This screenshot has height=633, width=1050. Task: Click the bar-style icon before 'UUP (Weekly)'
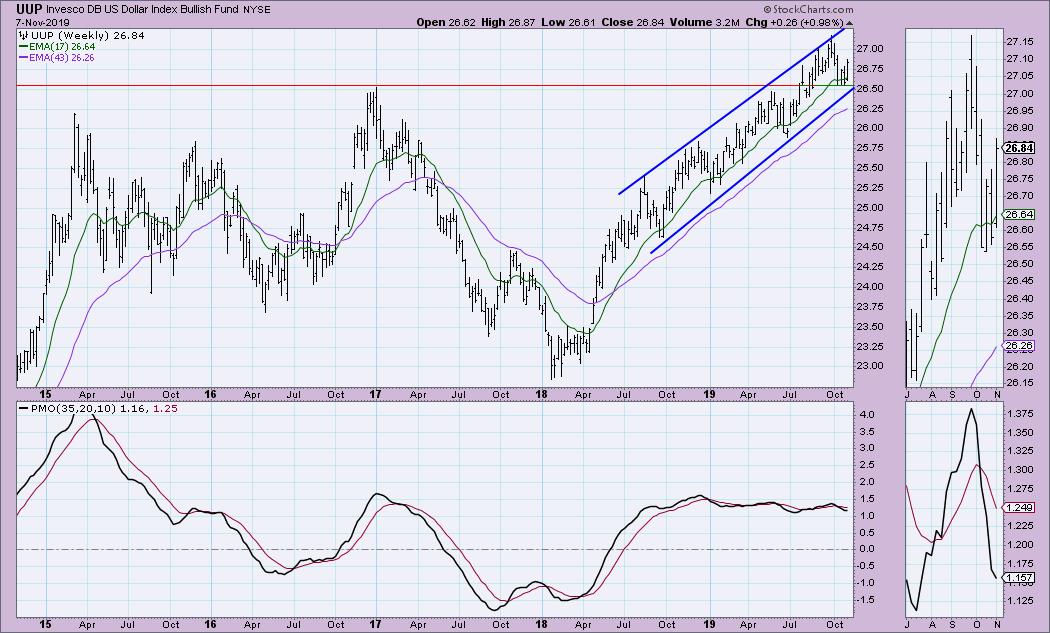click(24, 36)
